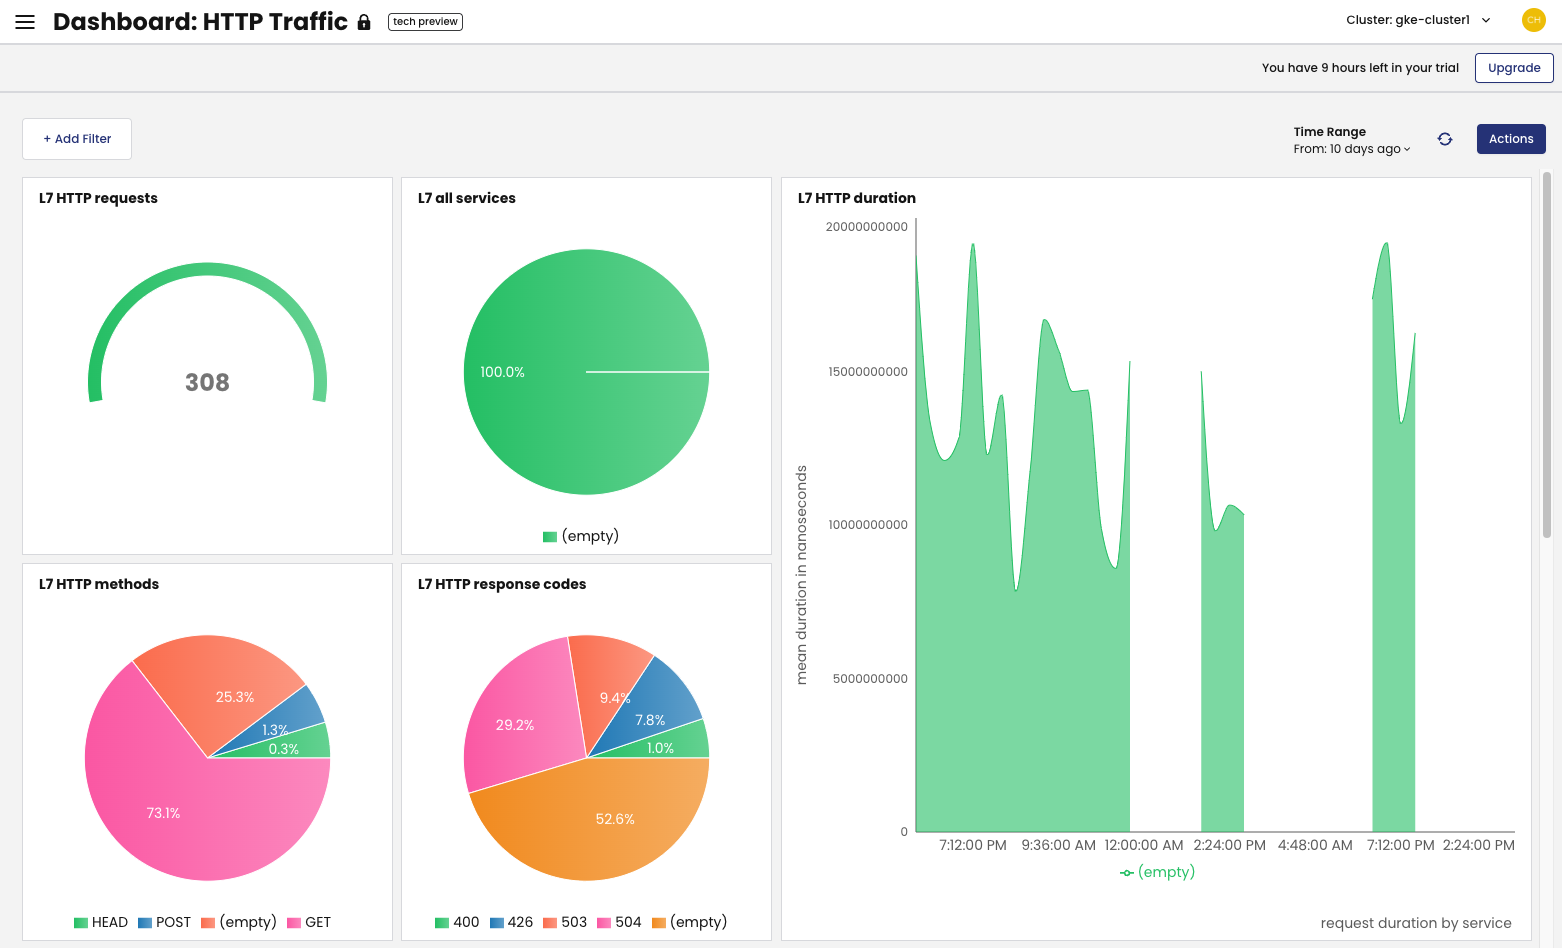Click the orange 503 legend color swatch

pyautogui.click(x=548, y=922)
